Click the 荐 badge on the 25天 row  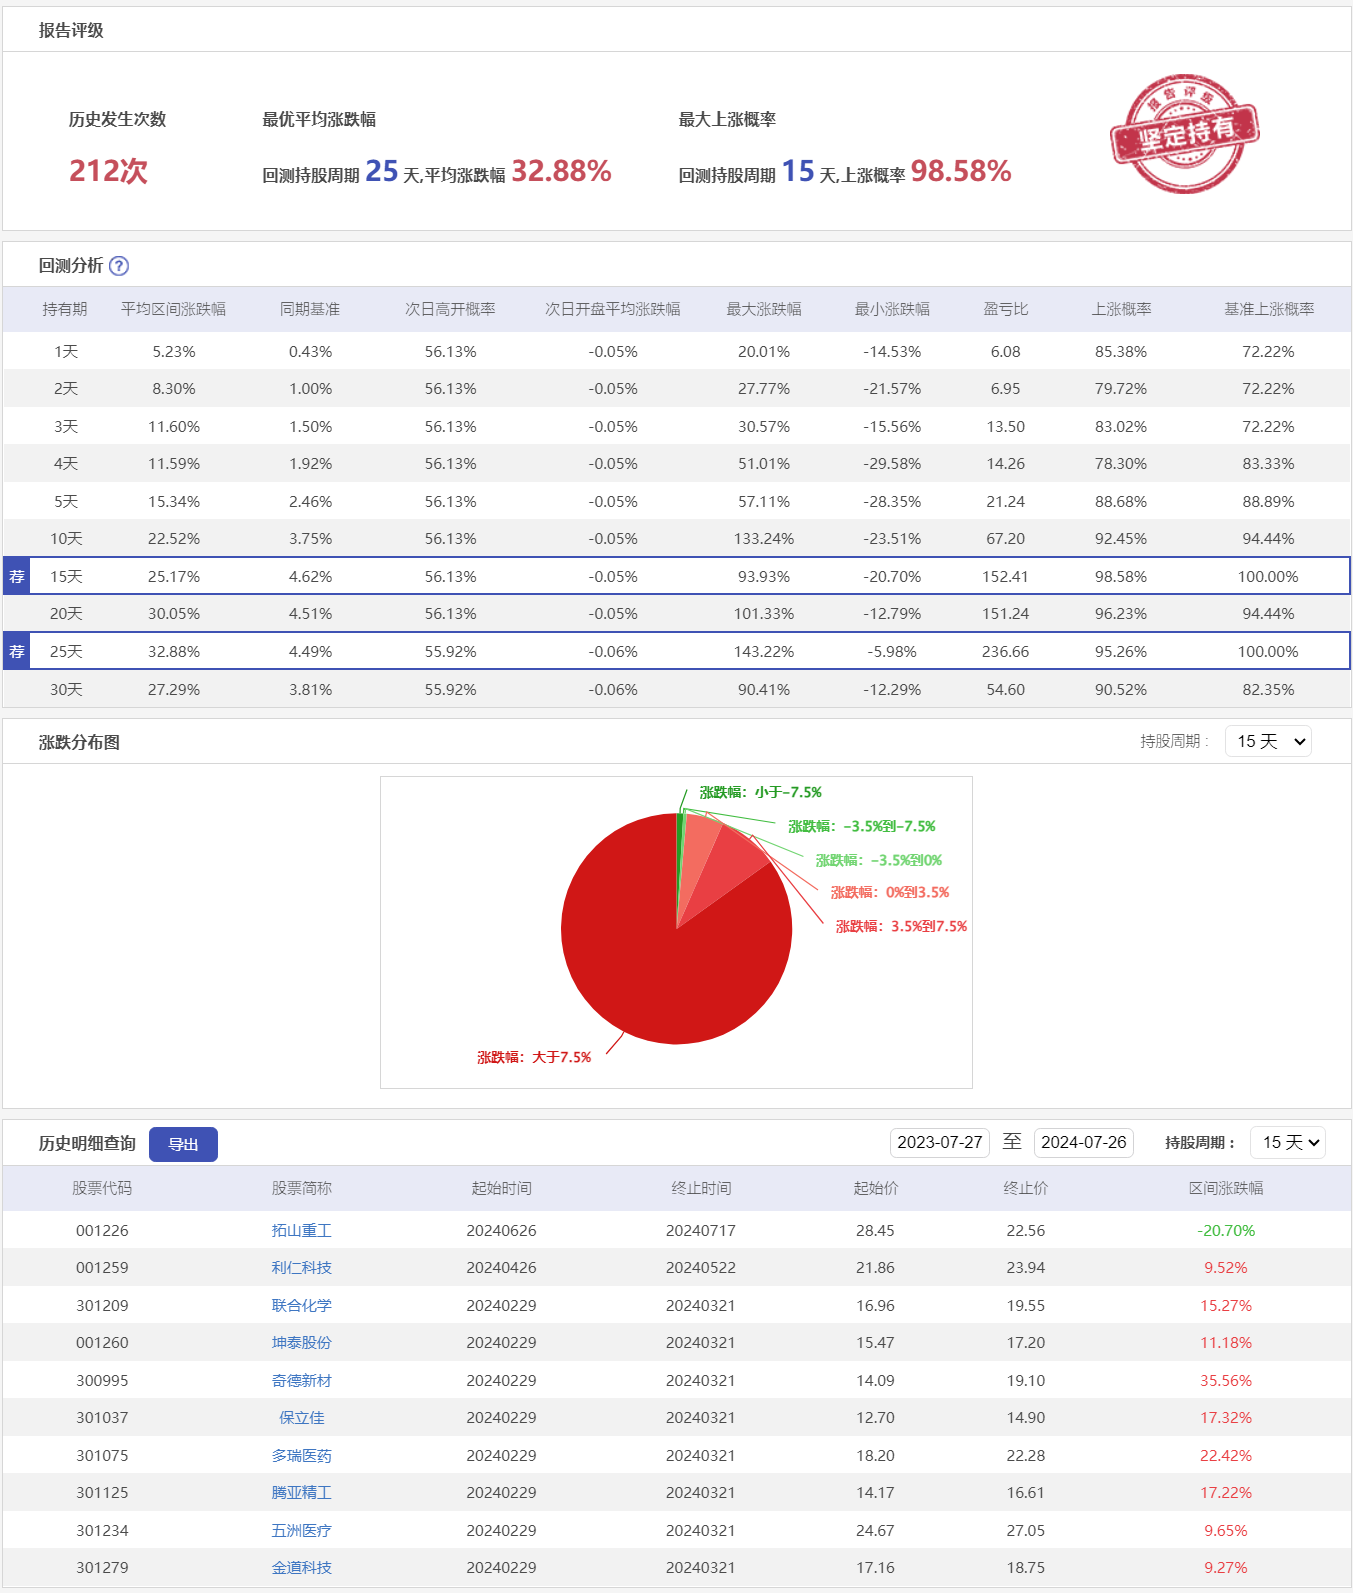coord(17,652)
